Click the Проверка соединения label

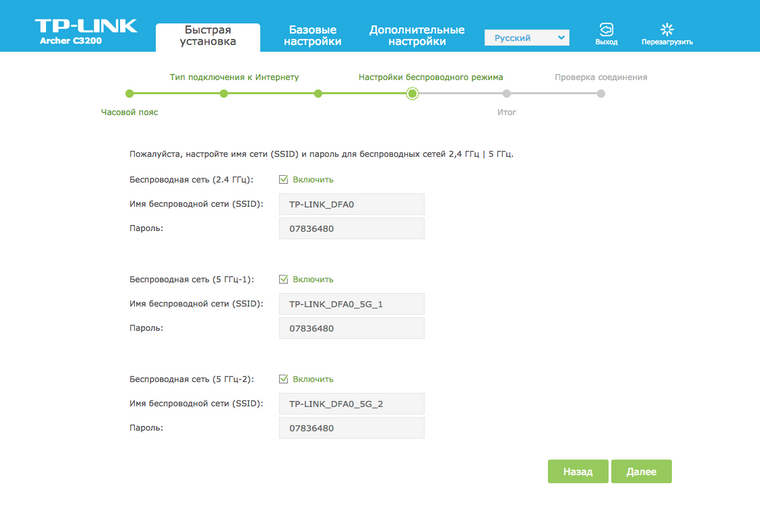click(601, 77)
